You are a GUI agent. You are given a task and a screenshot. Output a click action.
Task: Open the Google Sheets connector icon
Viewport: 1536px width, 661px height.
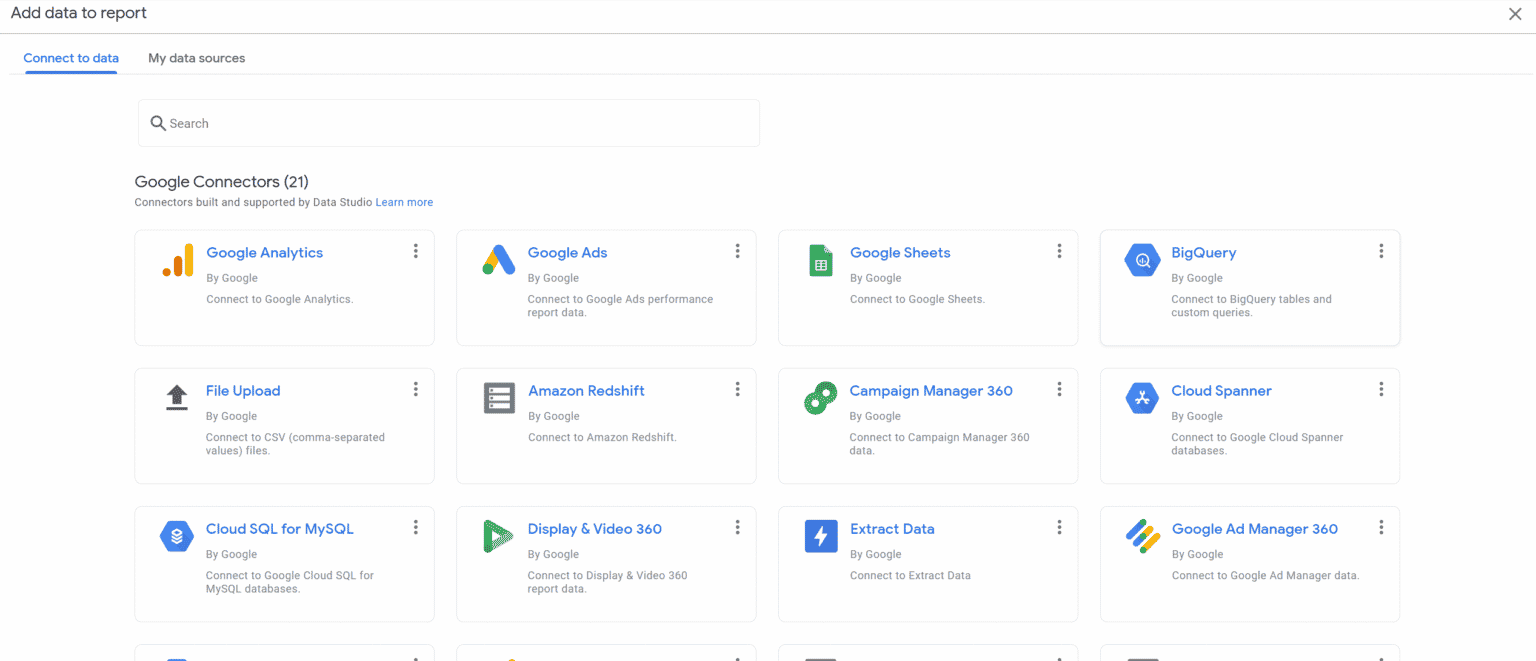(x=821, y=259)
